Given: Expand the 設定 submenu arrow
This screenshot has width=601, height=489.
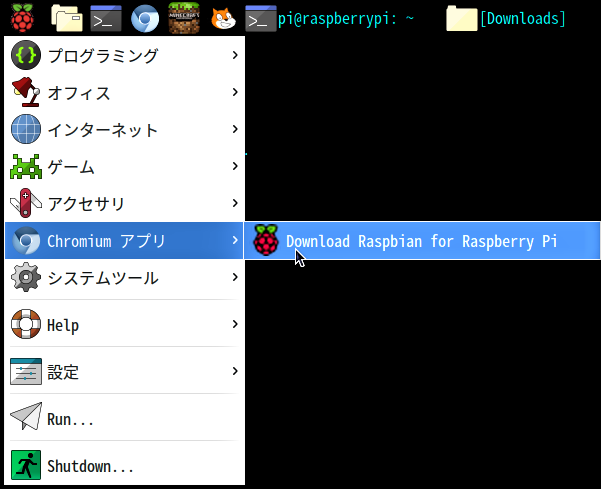Looking at the screenshot, I should click(x=235, y=371).
